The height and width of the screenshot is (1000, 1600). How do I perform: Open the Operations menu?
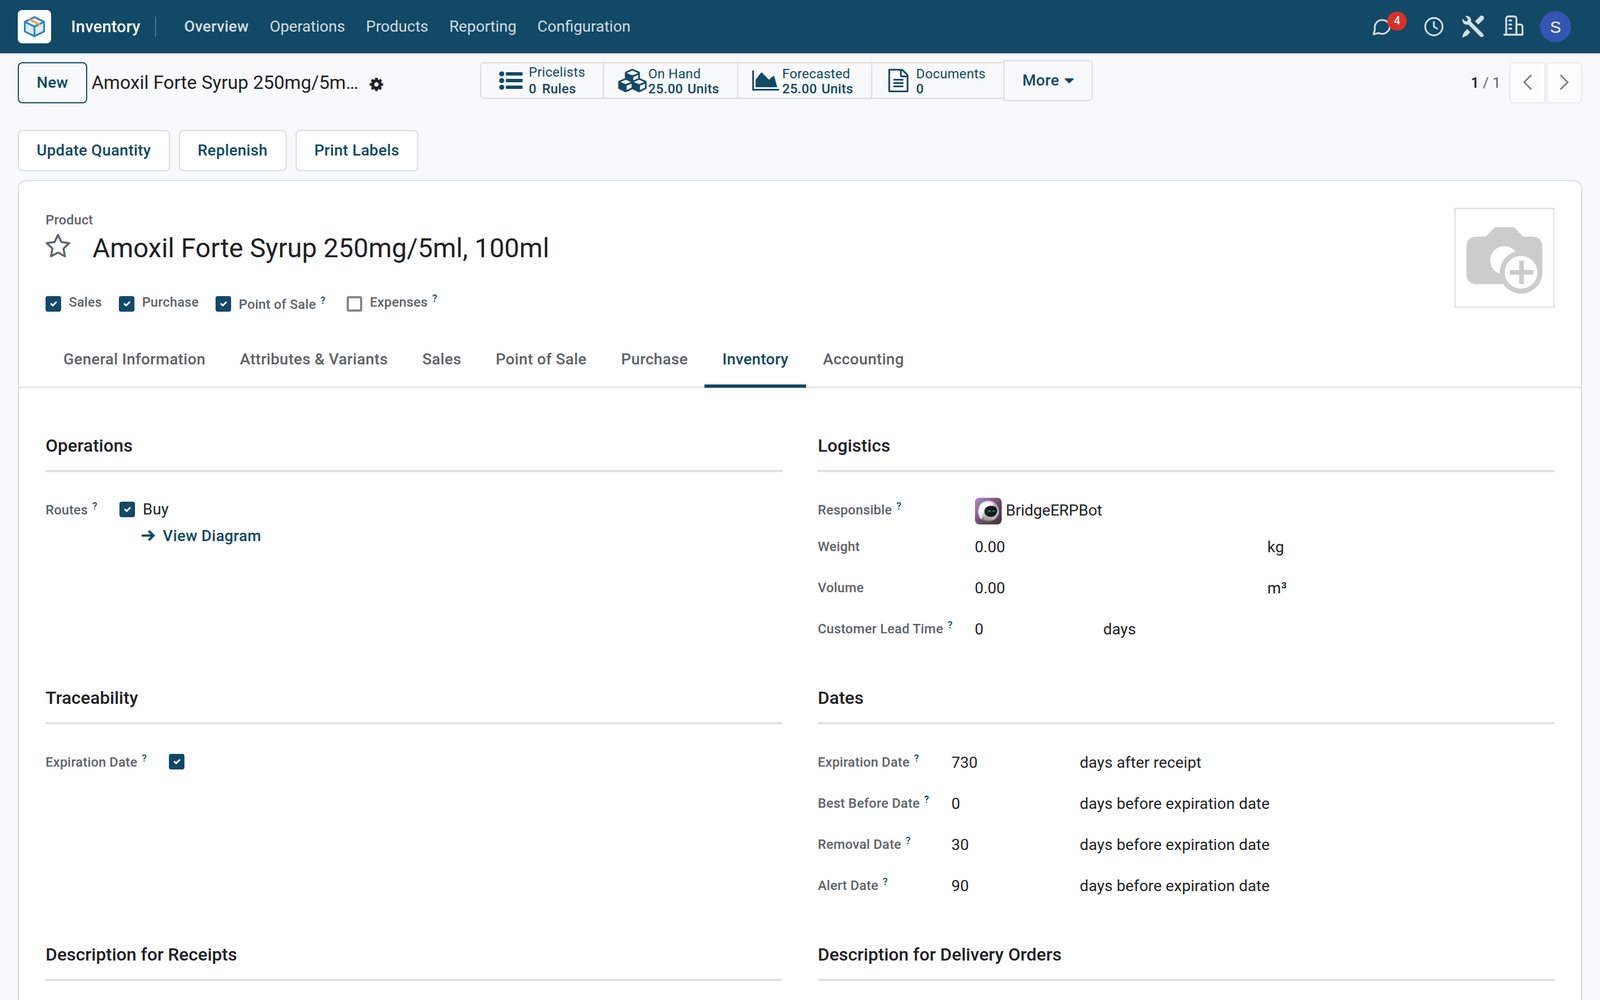(x=307, y=27)
